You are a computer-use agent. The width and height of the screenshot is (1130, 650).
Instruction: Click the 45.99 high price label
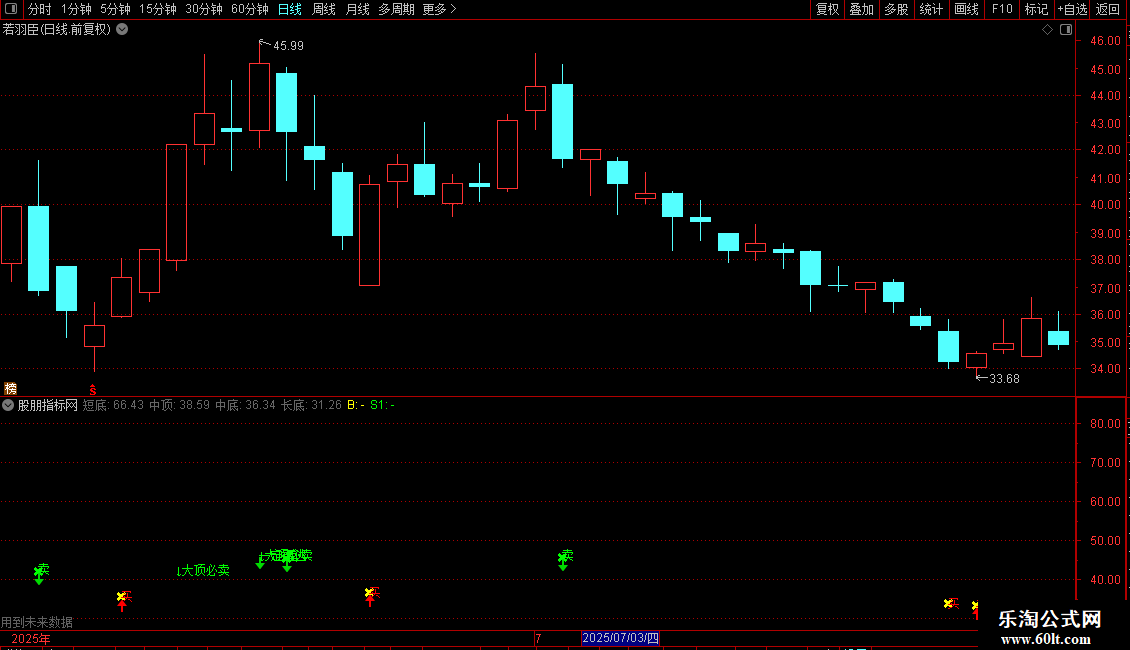[x=288, y=46]
